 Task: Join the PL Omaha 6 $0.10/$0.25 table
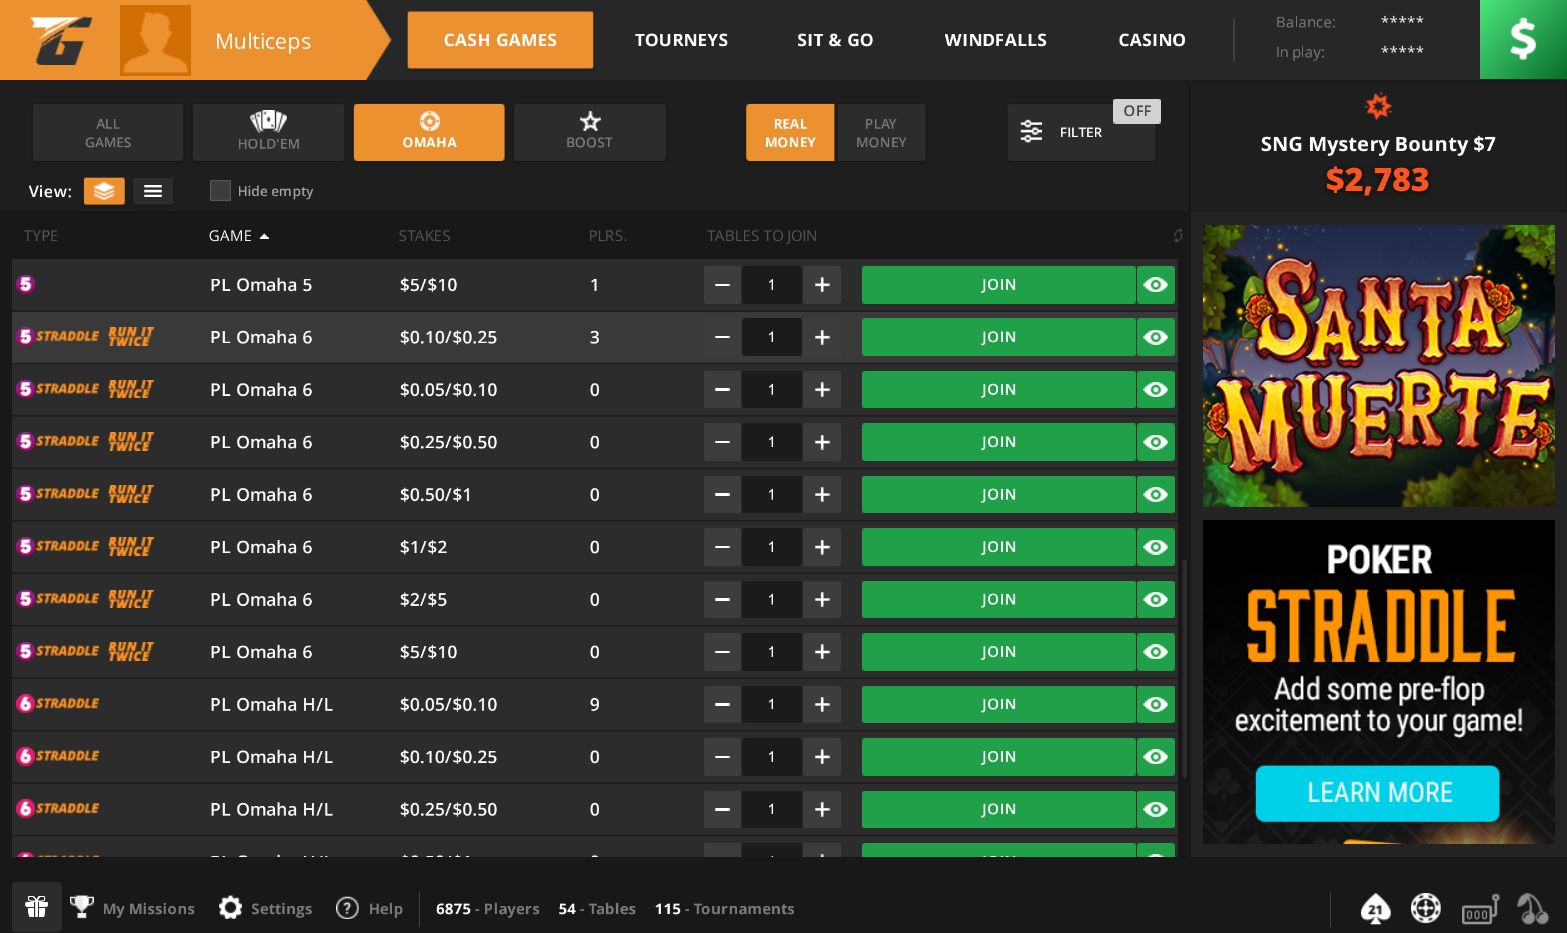point(997,337)
